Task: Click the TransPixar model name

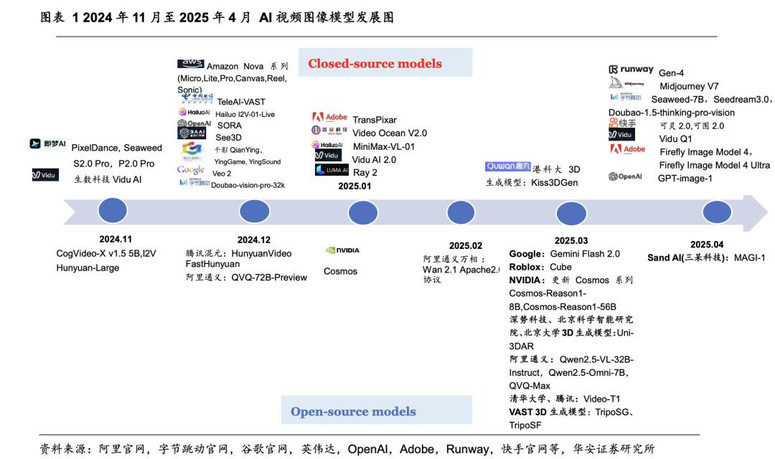Action: [374, 120]
